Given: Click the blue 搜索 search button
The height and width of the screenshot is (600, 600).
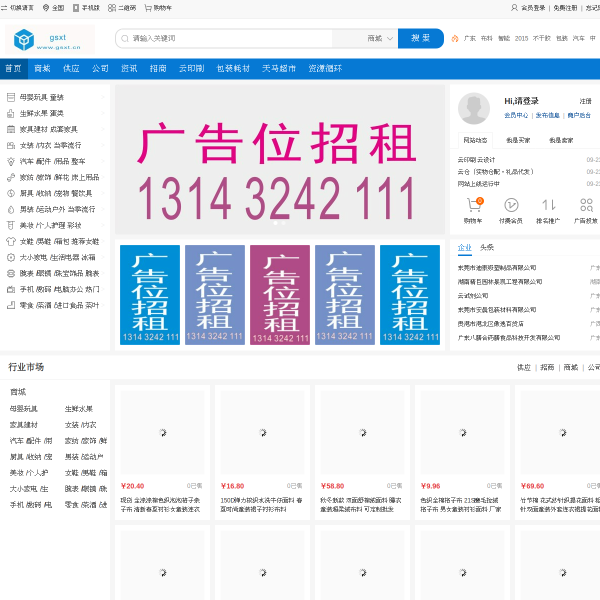Looking at the screenshot, I should pyautogui.click(x=421, y=38).
